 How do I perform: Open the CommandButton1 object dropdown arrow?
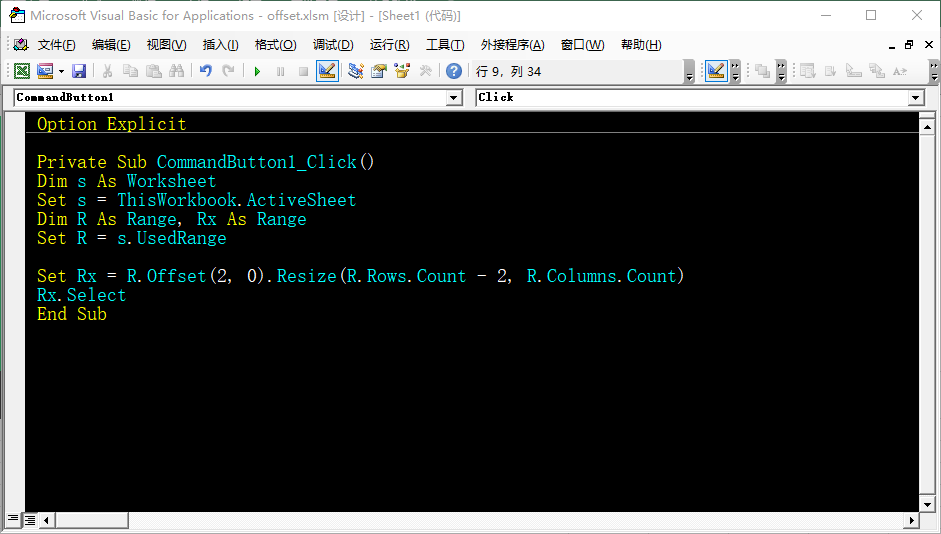click(x=454, y=97)
